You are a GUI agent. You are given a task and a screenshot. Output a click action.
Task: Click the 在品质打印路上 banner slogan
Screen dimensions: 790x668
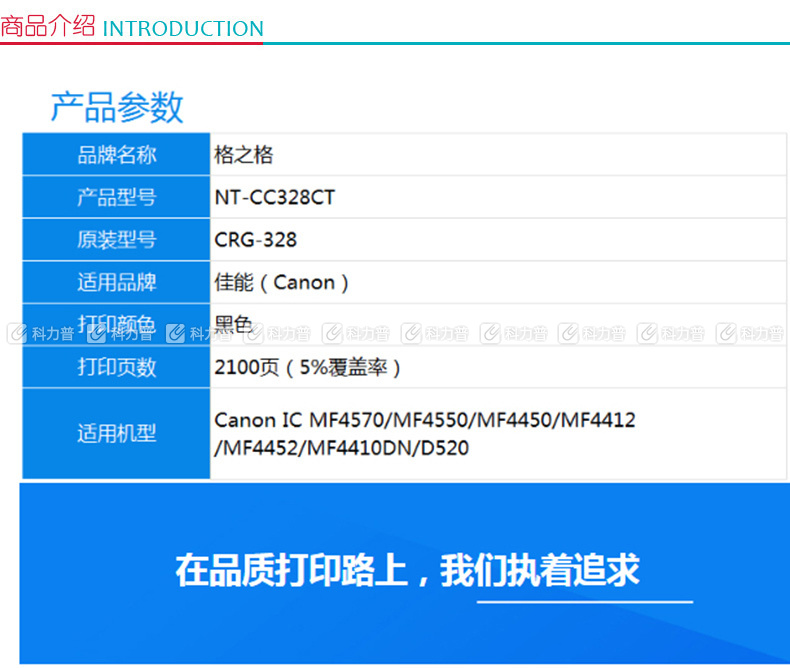[x=407, y=570]
